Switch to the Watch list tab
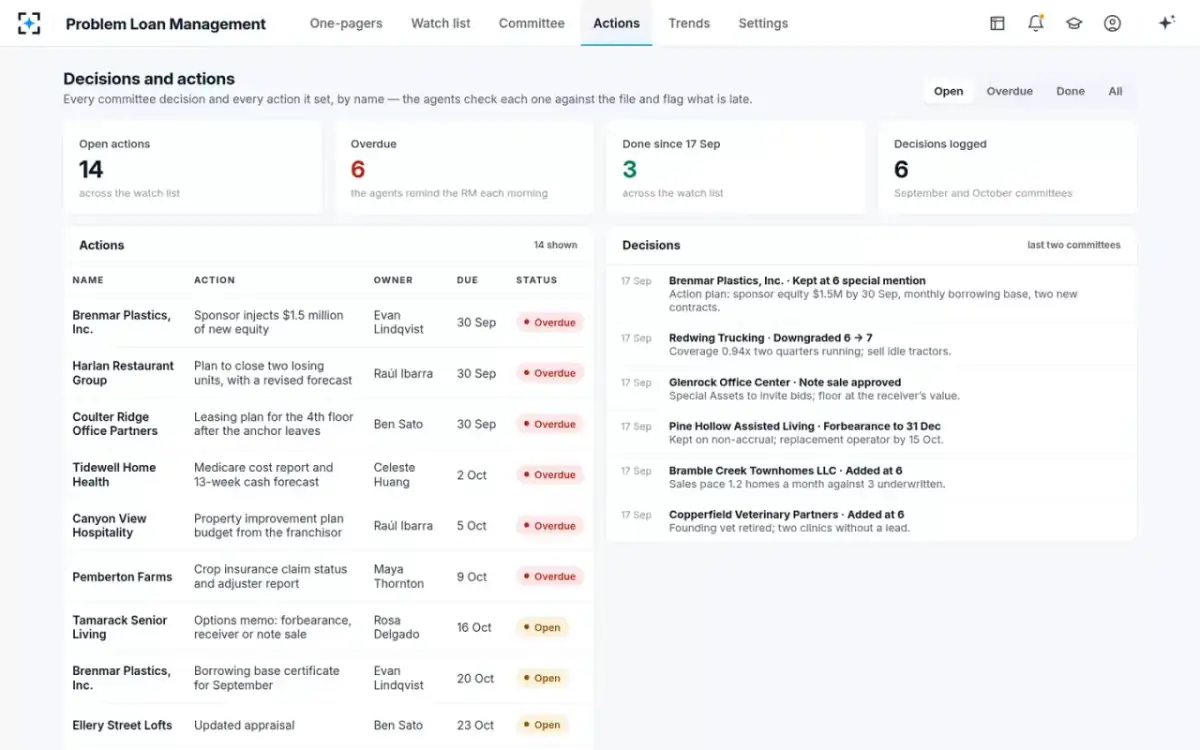 tap(441, 23)
